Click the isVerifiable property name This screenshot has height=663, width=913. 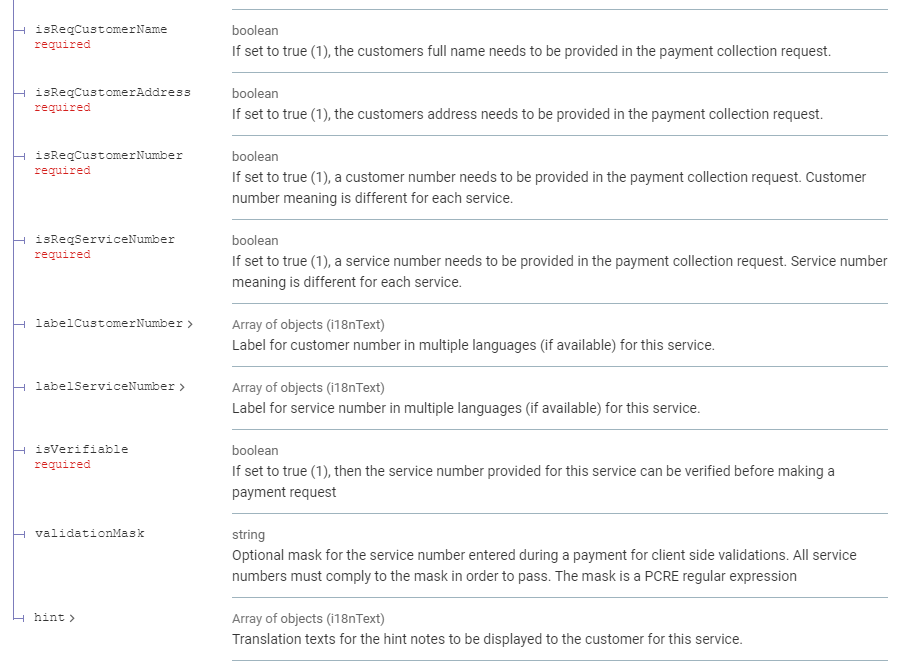(81, 450)
